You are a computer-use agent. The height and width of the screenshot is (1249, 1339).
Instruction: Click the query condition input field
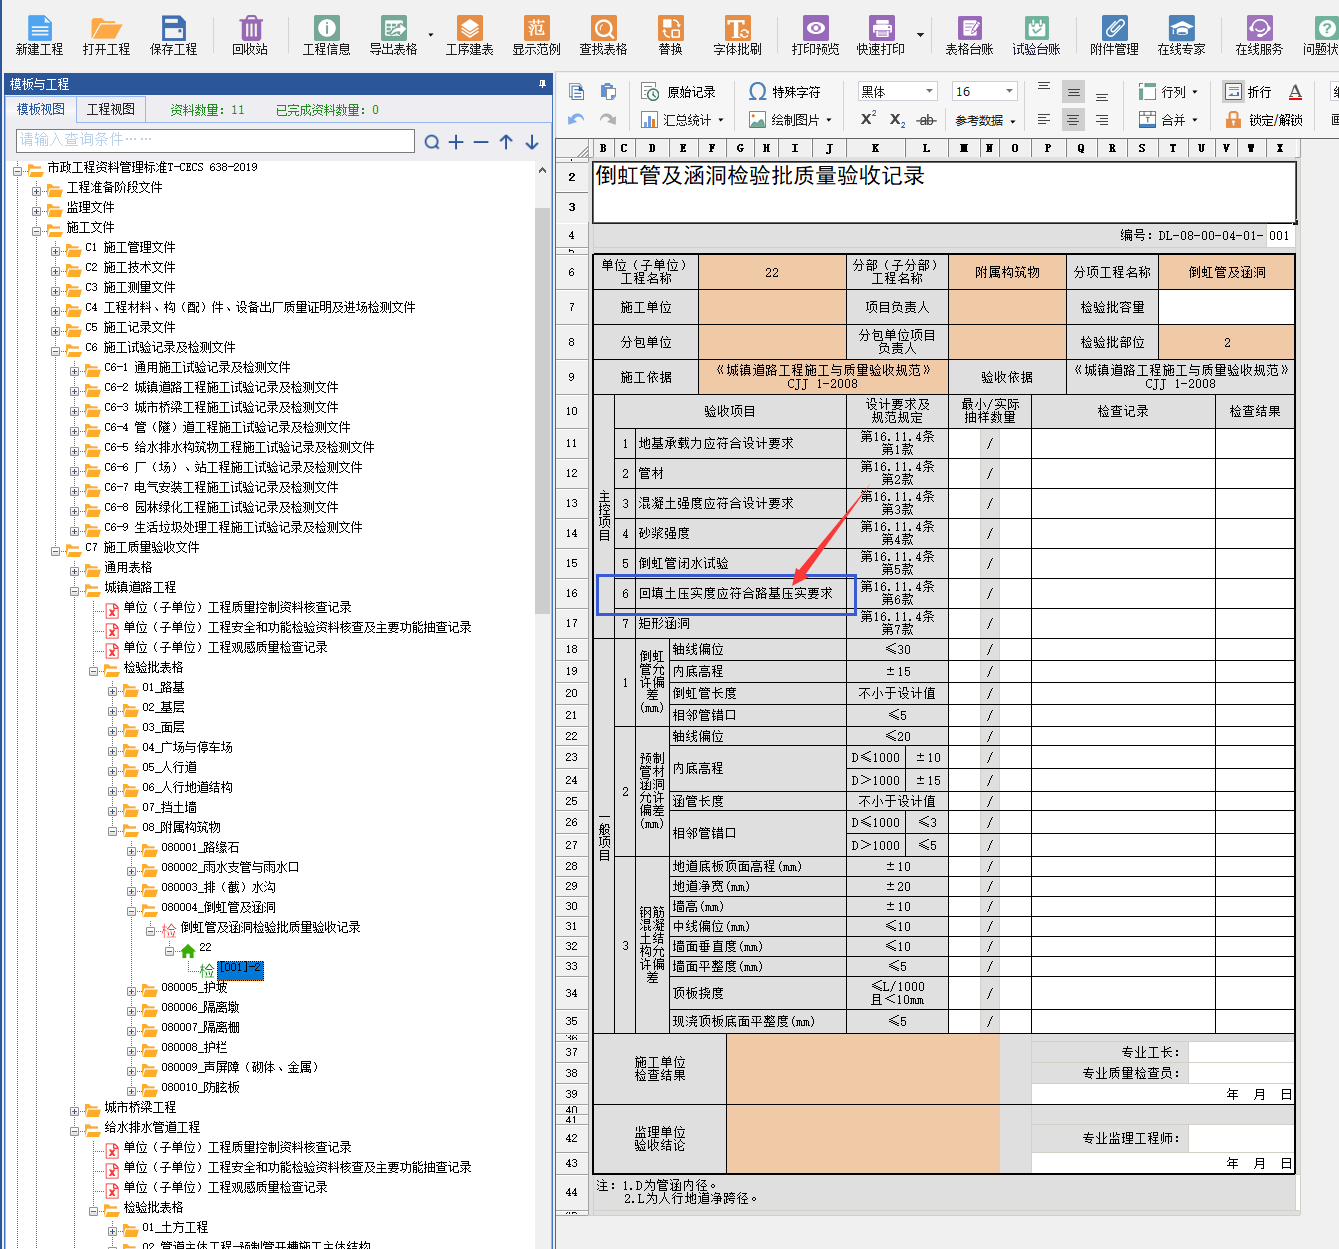point(215,140)
